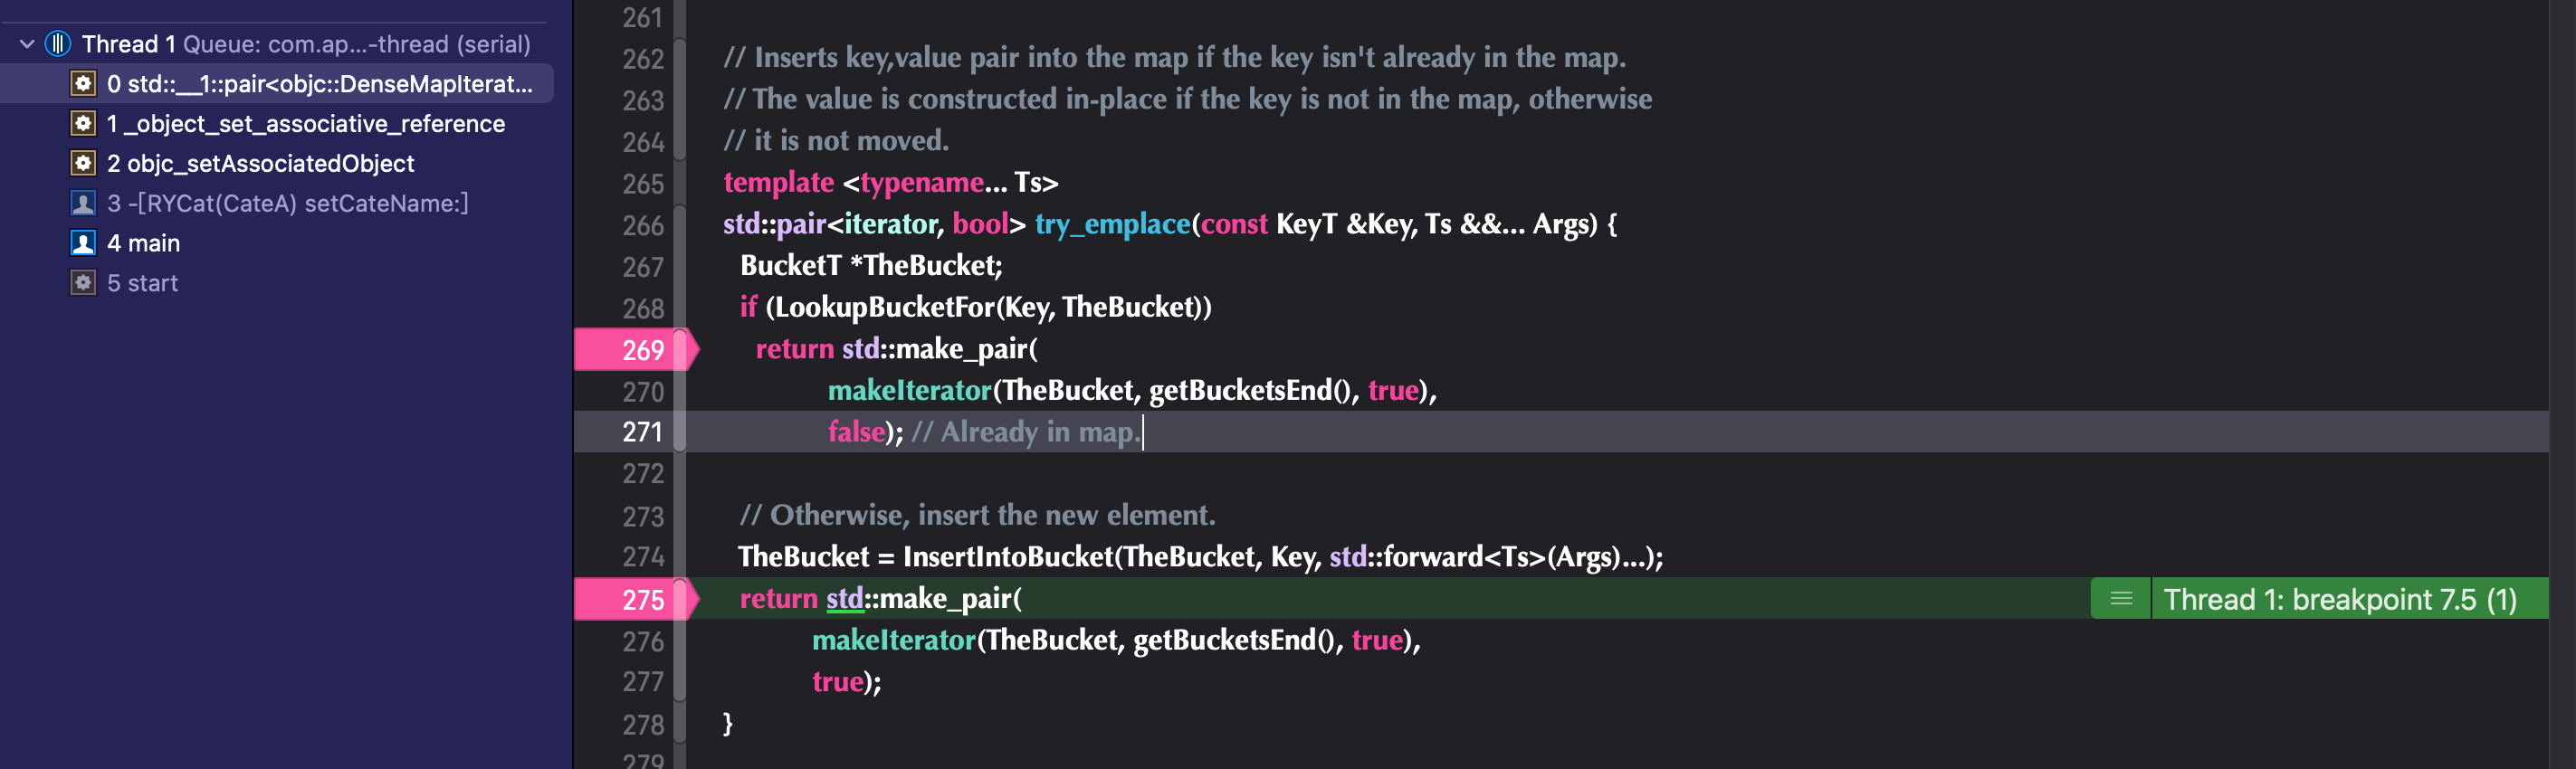Click Thread 1: breakpoint 7.5 (1) annotation
The height and width of the screenshot is (769, 2576).
[x=2339, y=599]
